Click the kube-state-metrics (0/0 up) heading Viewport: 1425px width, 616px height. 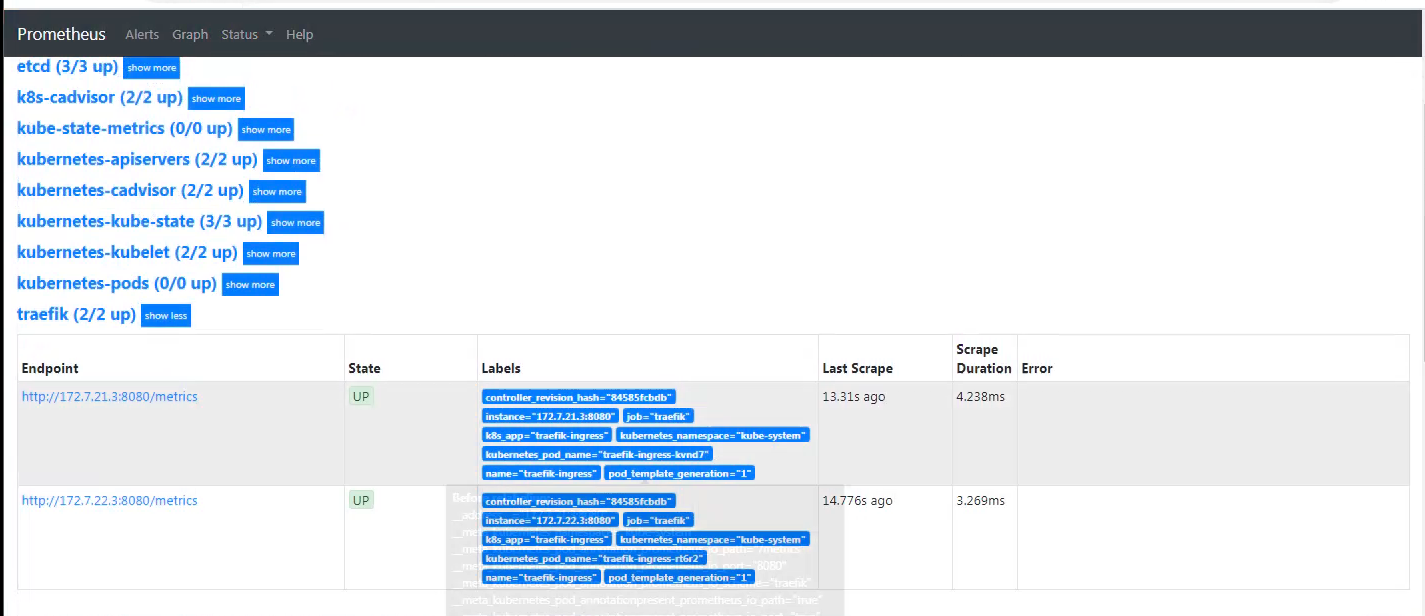[x=125, y=128]
